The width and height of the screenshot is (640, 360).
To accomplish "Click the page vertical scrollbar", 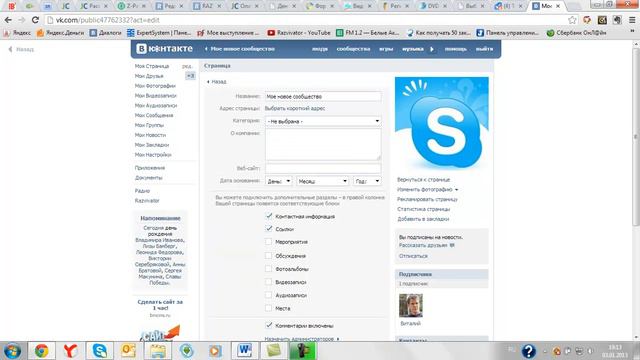I will point(636,137).
